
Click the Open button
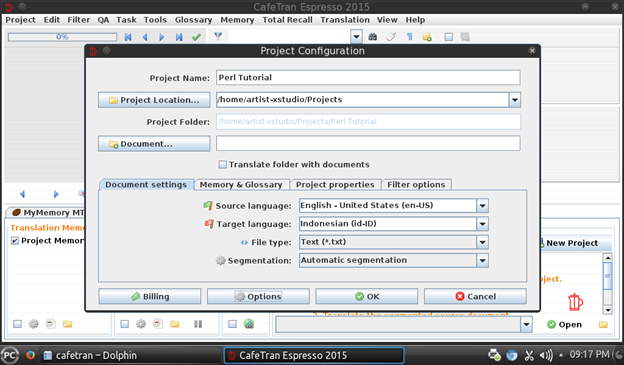point(565,324)
